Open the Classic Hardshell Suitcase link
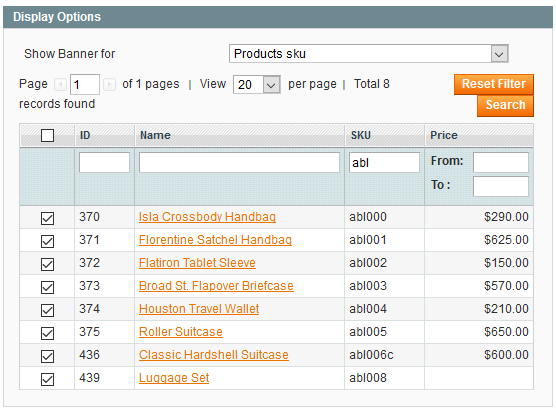Screen dimensions: 556x411 pyautogui.click(x=214, y=355)
